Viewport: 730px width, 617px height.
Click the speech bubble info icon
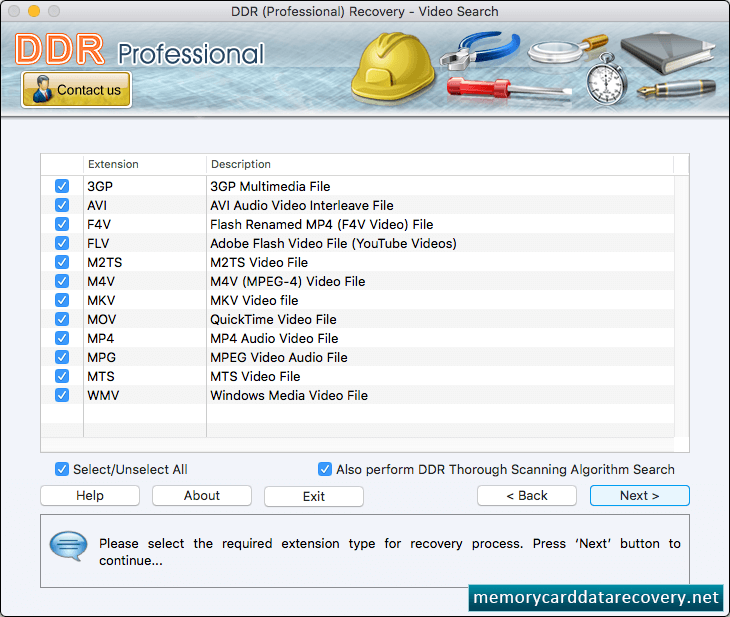click(x=68, y=546)
